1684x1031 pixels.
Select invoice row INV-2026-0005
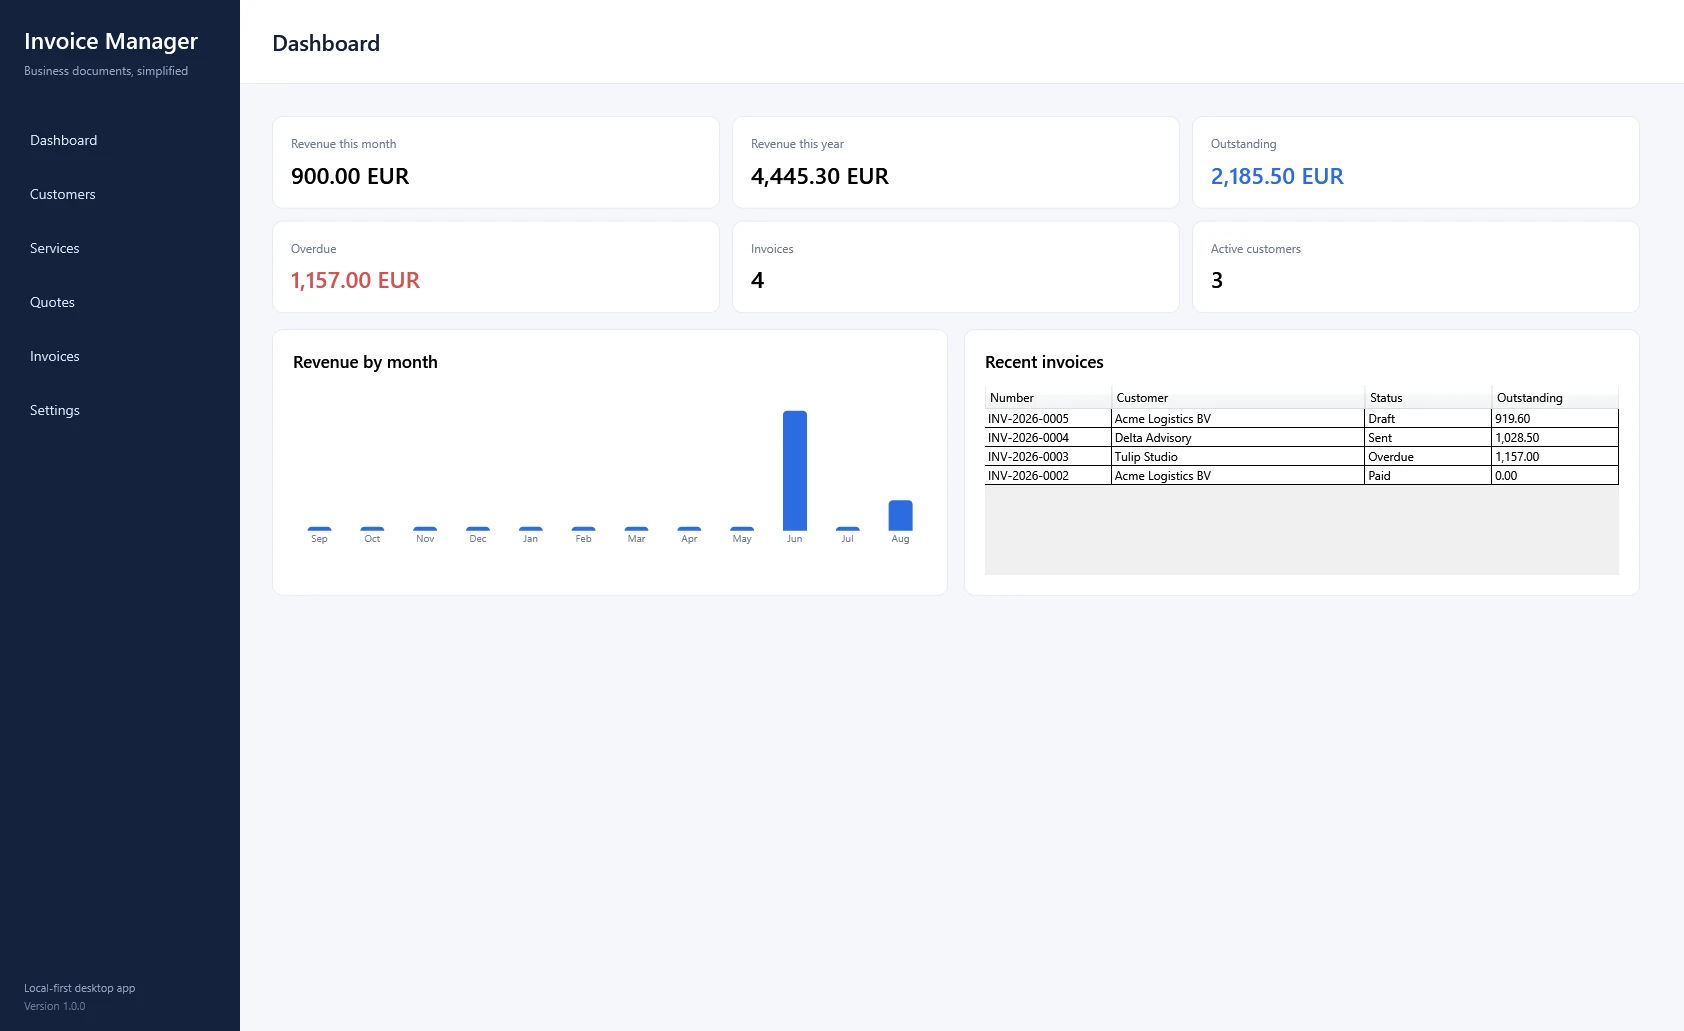[x=1301, y=418]
